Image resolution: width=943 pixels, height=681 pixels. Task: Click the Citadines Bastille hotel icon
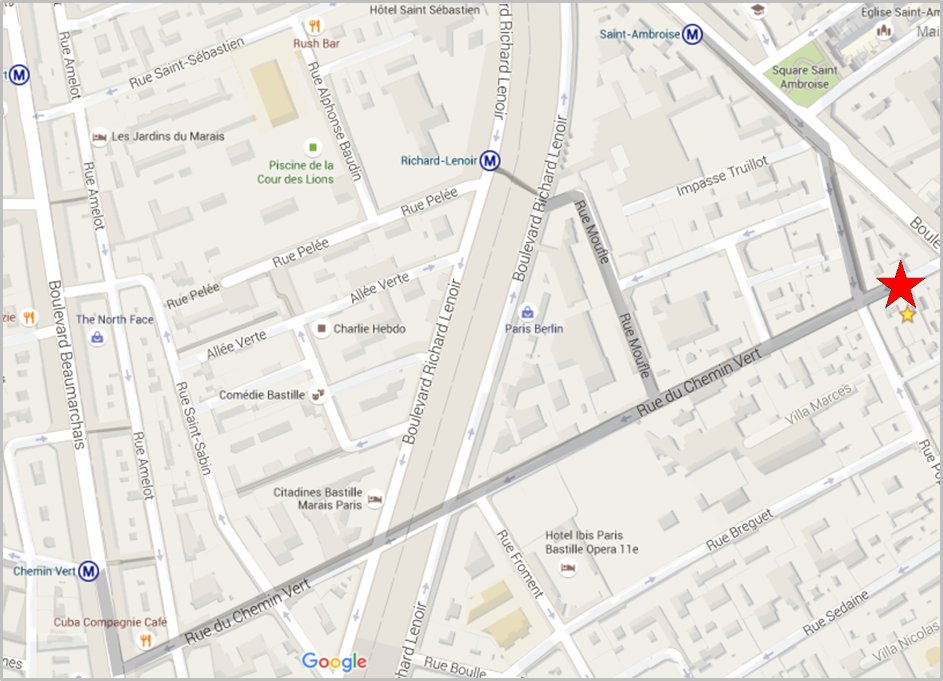point(375,499)
